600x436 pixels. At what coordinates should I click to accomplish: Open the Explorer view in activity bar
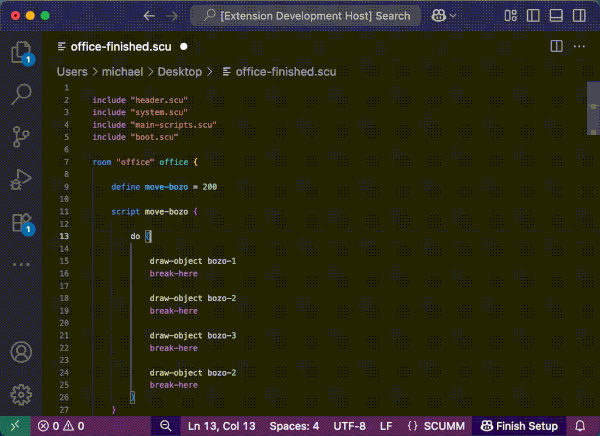coord(21,52)
